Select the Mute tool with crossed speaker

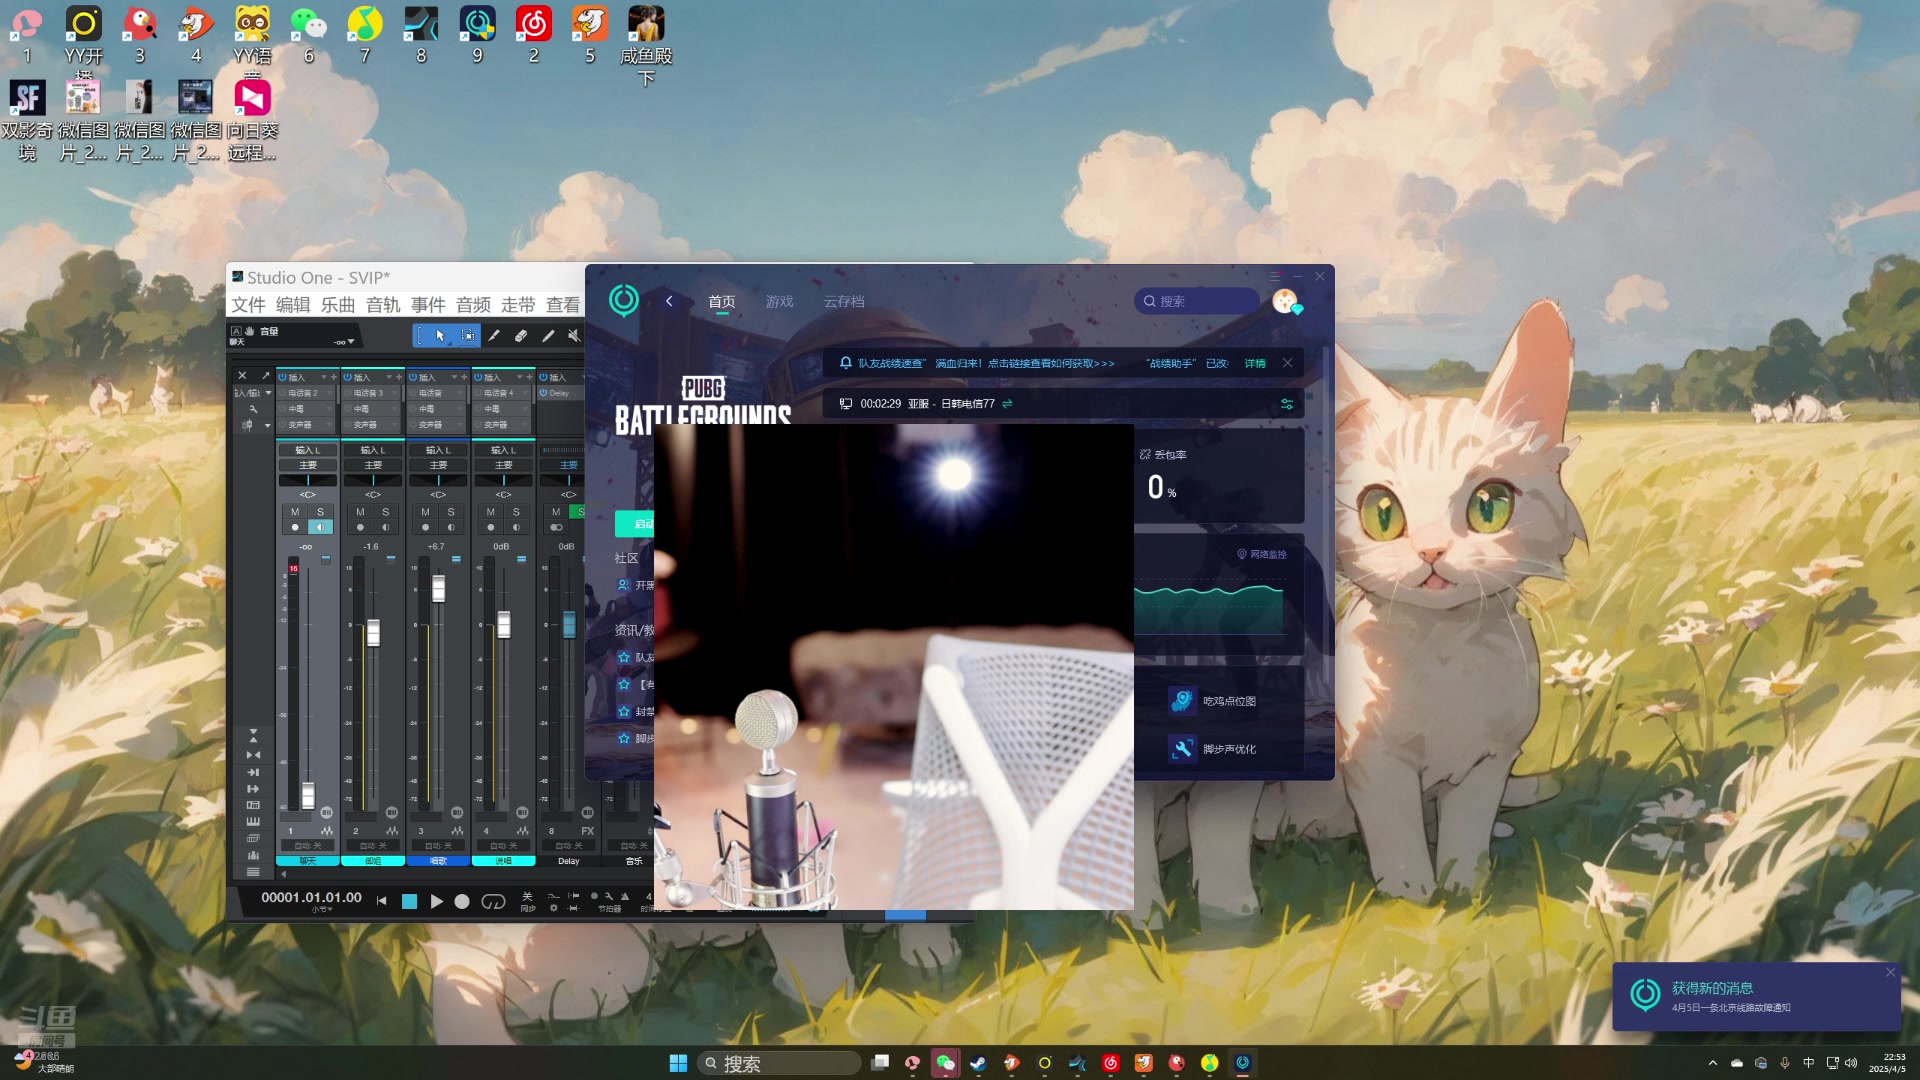574,336
